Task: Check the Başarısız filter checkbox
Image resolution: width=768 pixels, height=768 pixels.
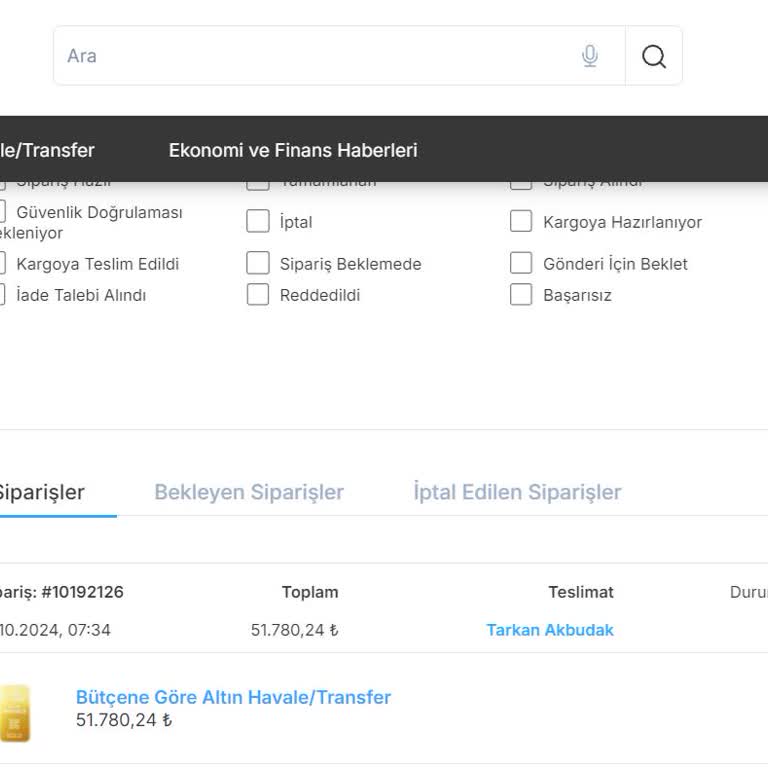Action: point(521,294)
